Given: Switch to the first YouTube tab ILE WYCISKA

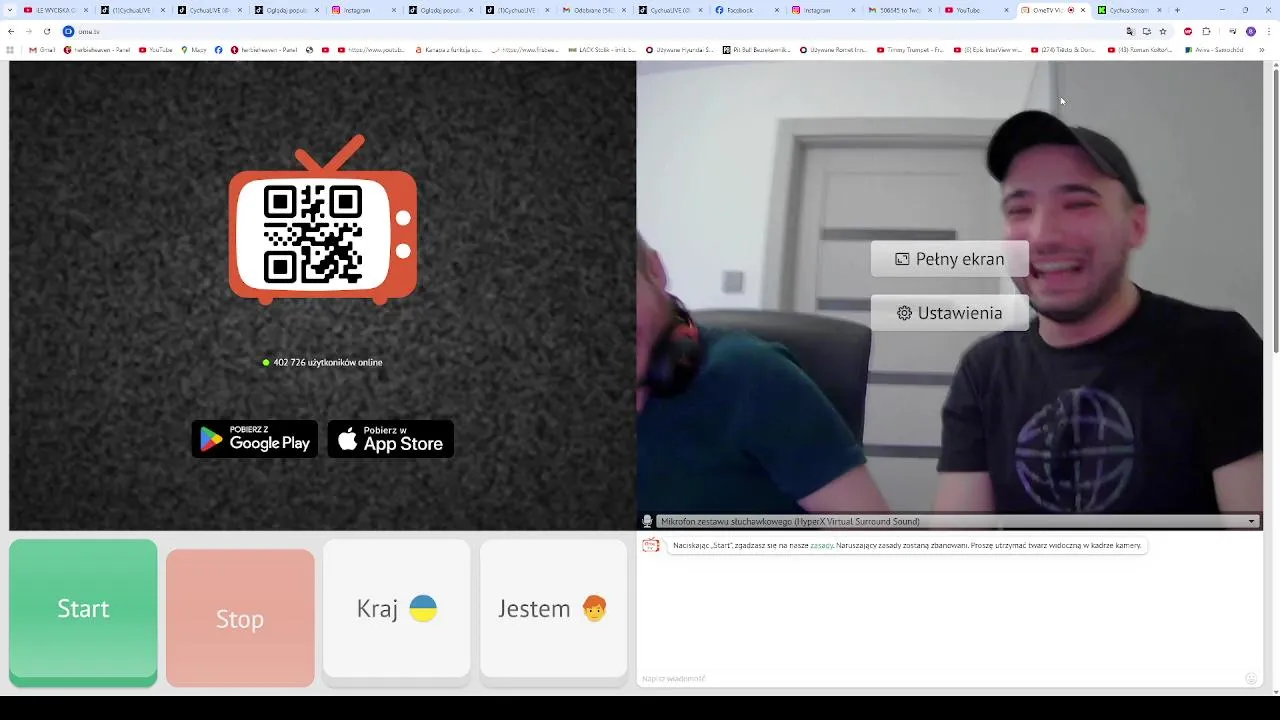Looking at the screenshot, I should [x=56, y=10].
